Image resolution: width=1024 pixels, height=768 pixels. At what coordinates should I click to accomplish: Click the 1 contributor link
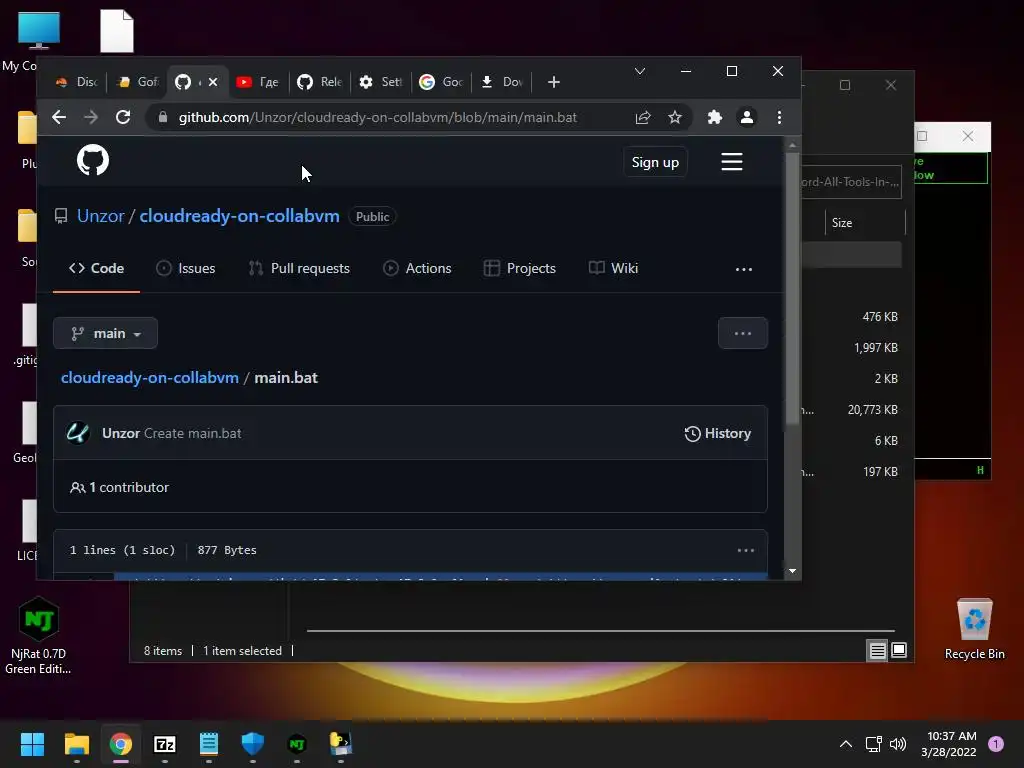click(x=120, y=488)
